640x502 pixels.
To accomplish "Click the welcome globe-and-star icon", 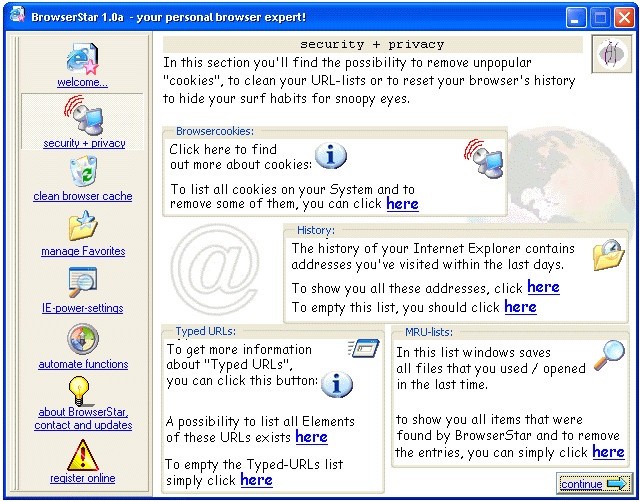I will pos(83,59).
